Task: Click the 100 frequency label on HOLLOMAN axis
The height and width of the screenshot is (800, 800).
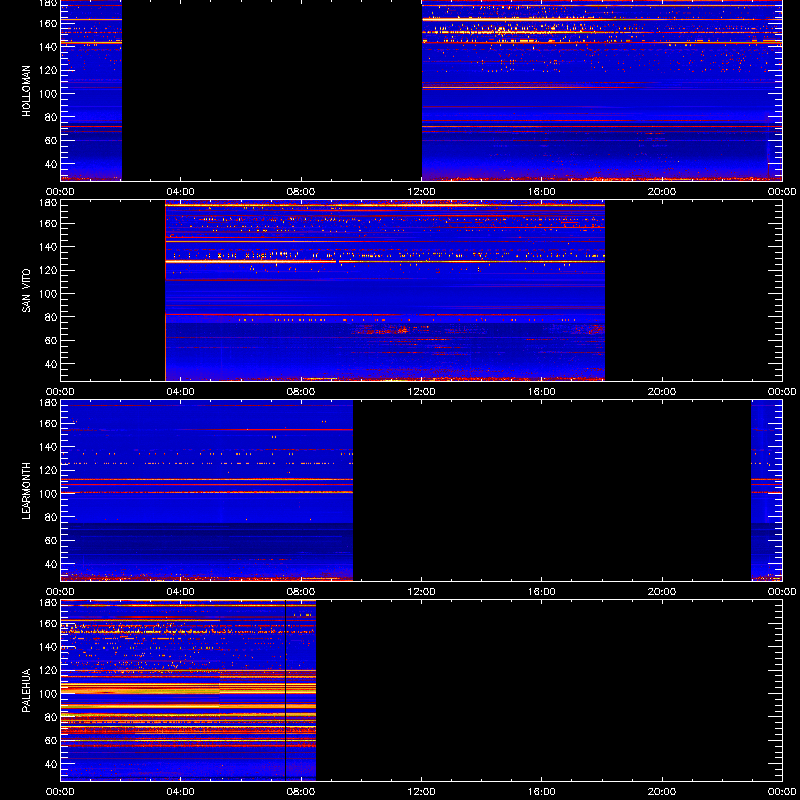Action: pos(49,93)
